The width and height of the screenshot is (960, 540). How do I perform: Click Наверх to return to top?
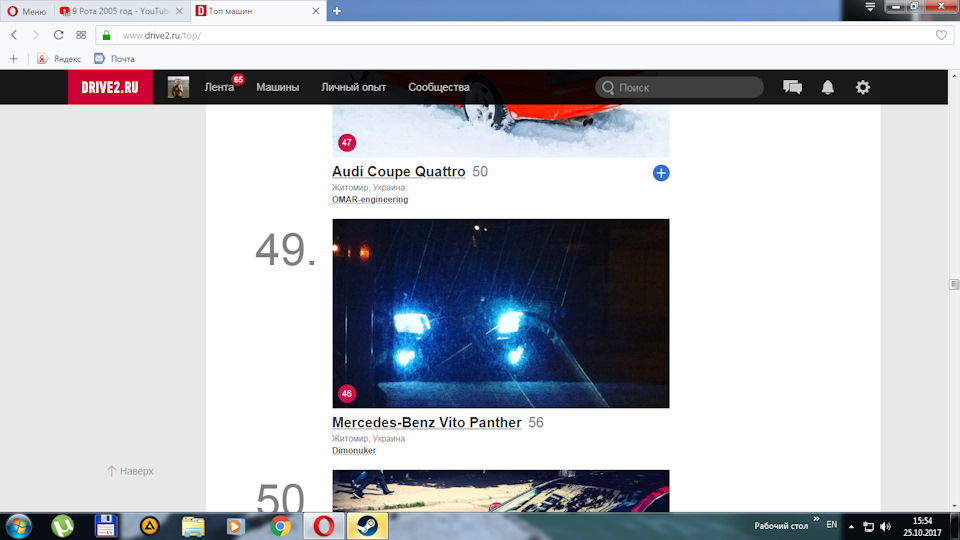(x=130, y=471)
